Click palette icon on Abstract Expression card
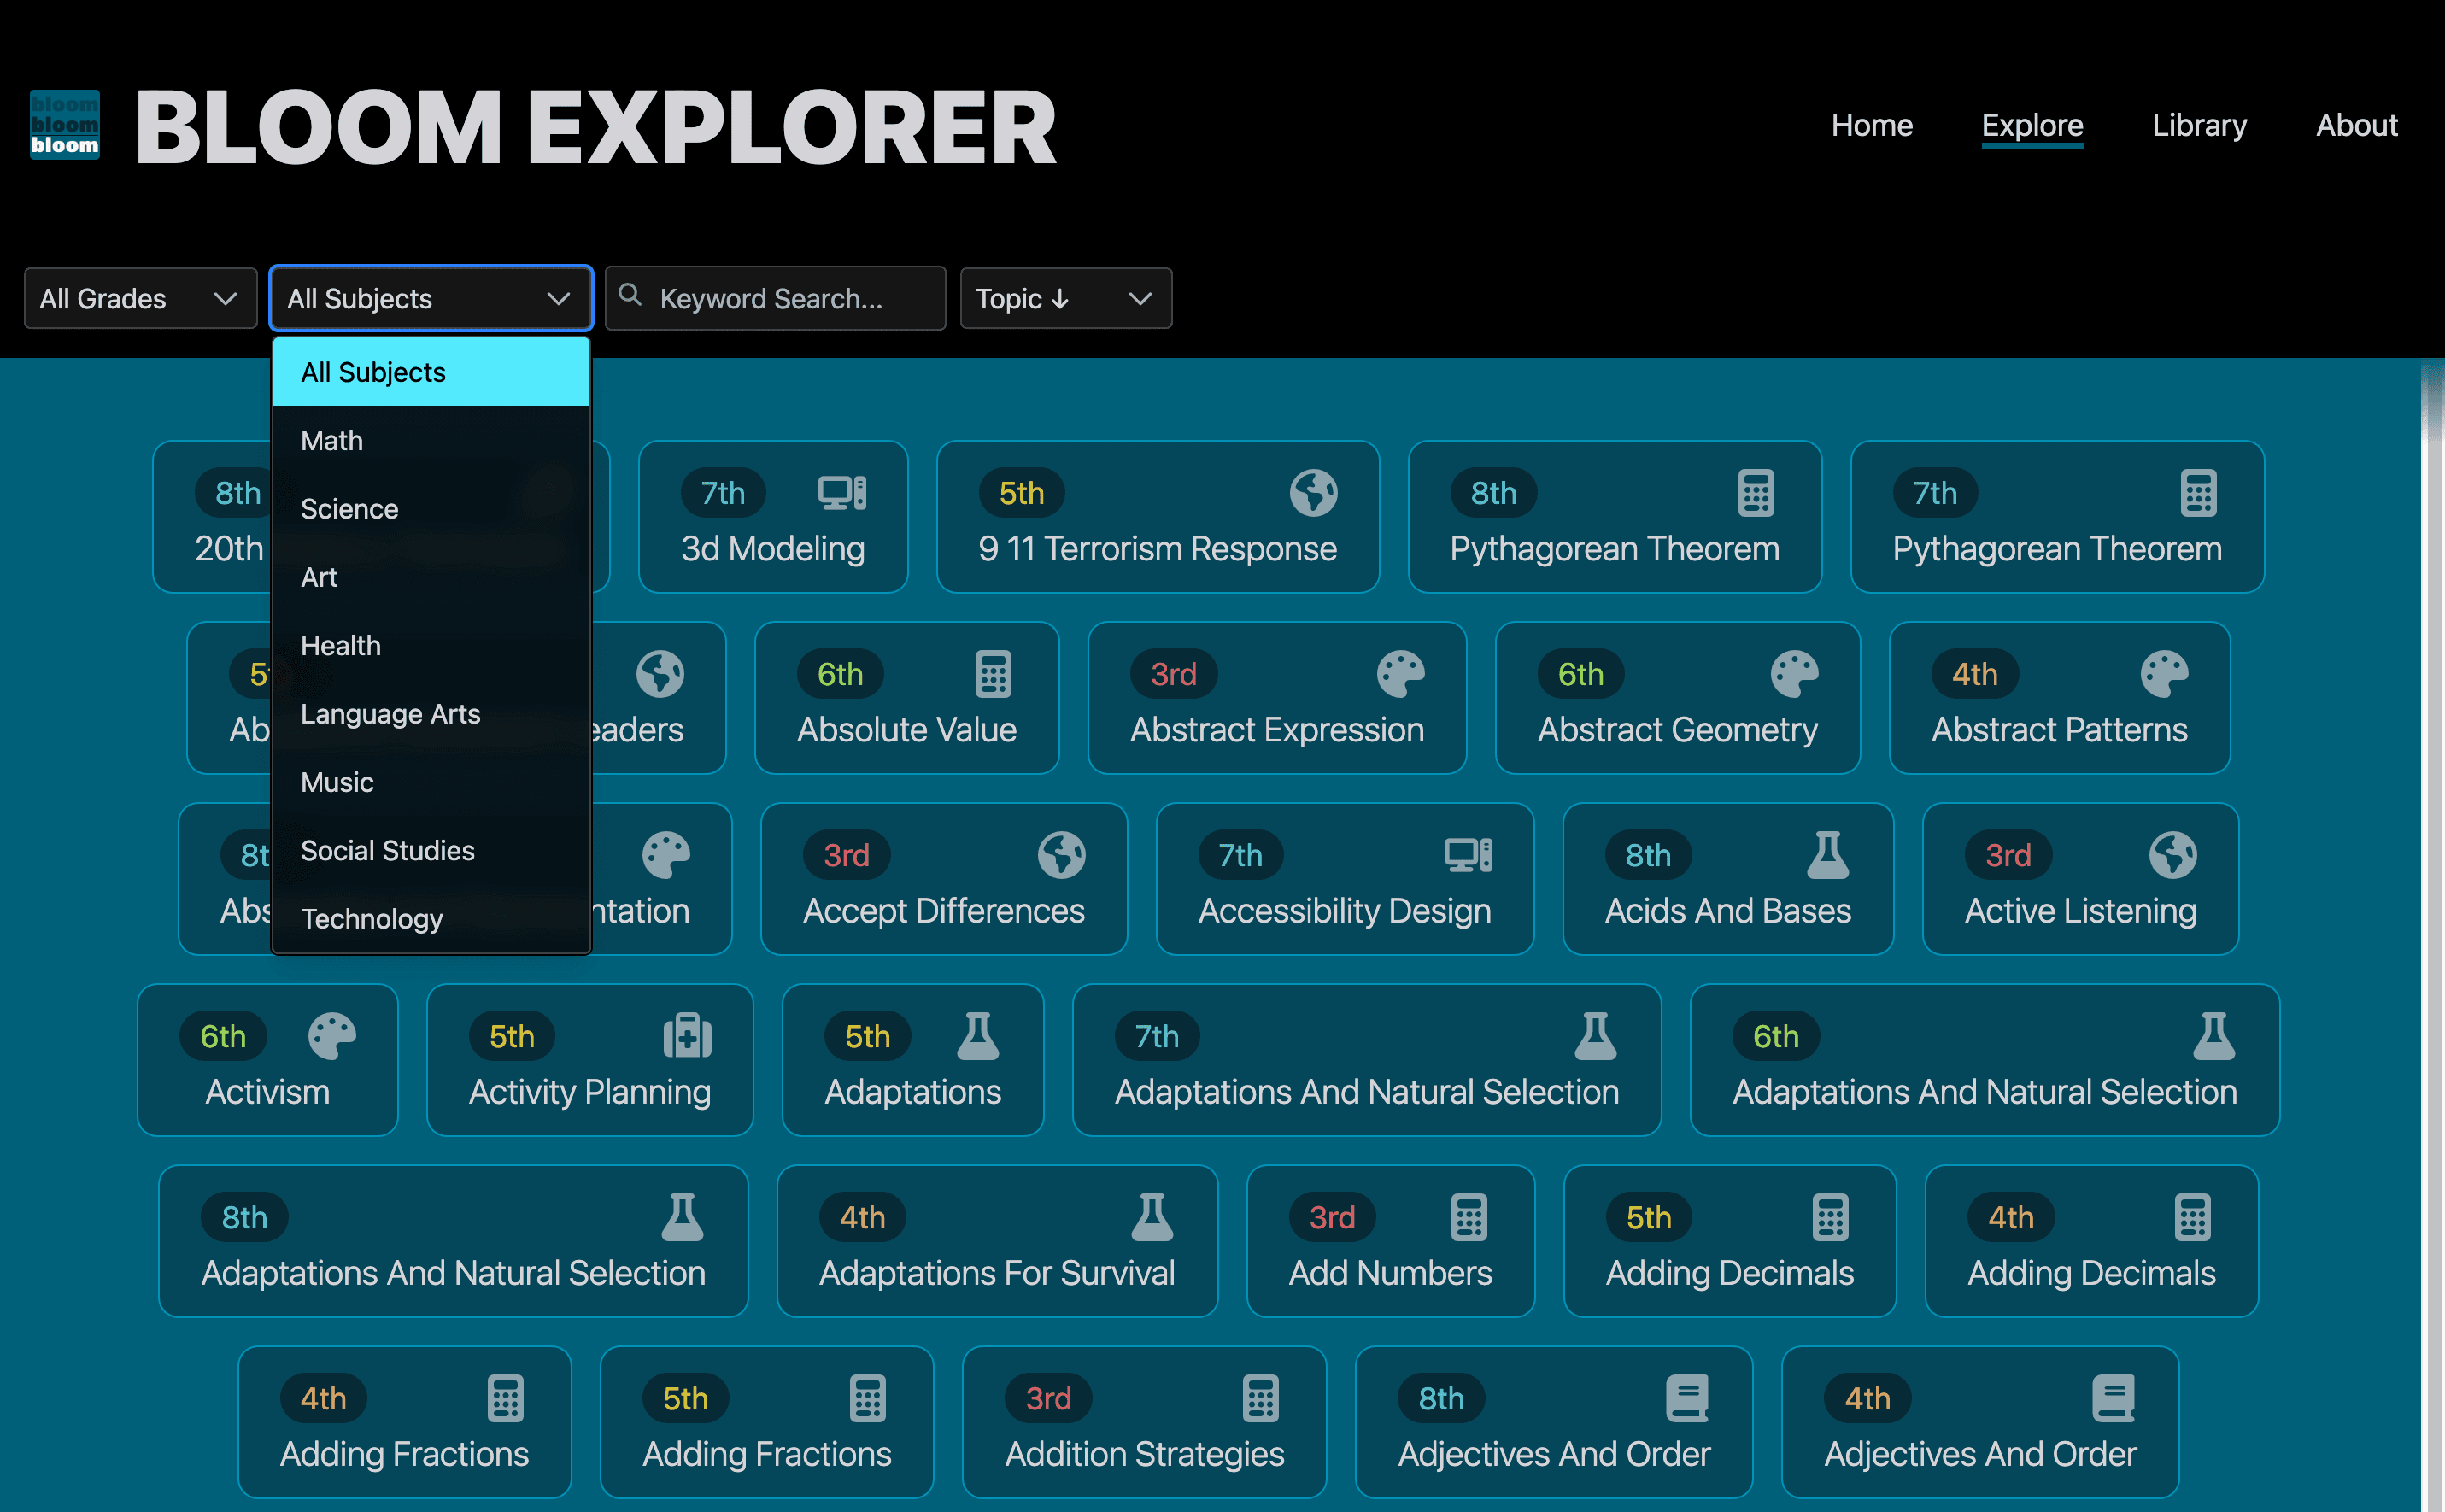 pyautogui.click(x=1400, y=674)
